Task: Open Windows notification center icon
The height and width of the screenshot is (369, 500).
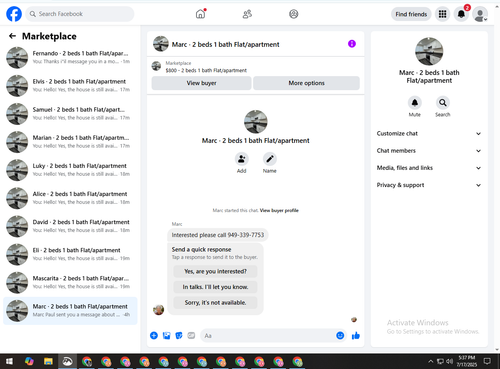Action: point(487,361)
